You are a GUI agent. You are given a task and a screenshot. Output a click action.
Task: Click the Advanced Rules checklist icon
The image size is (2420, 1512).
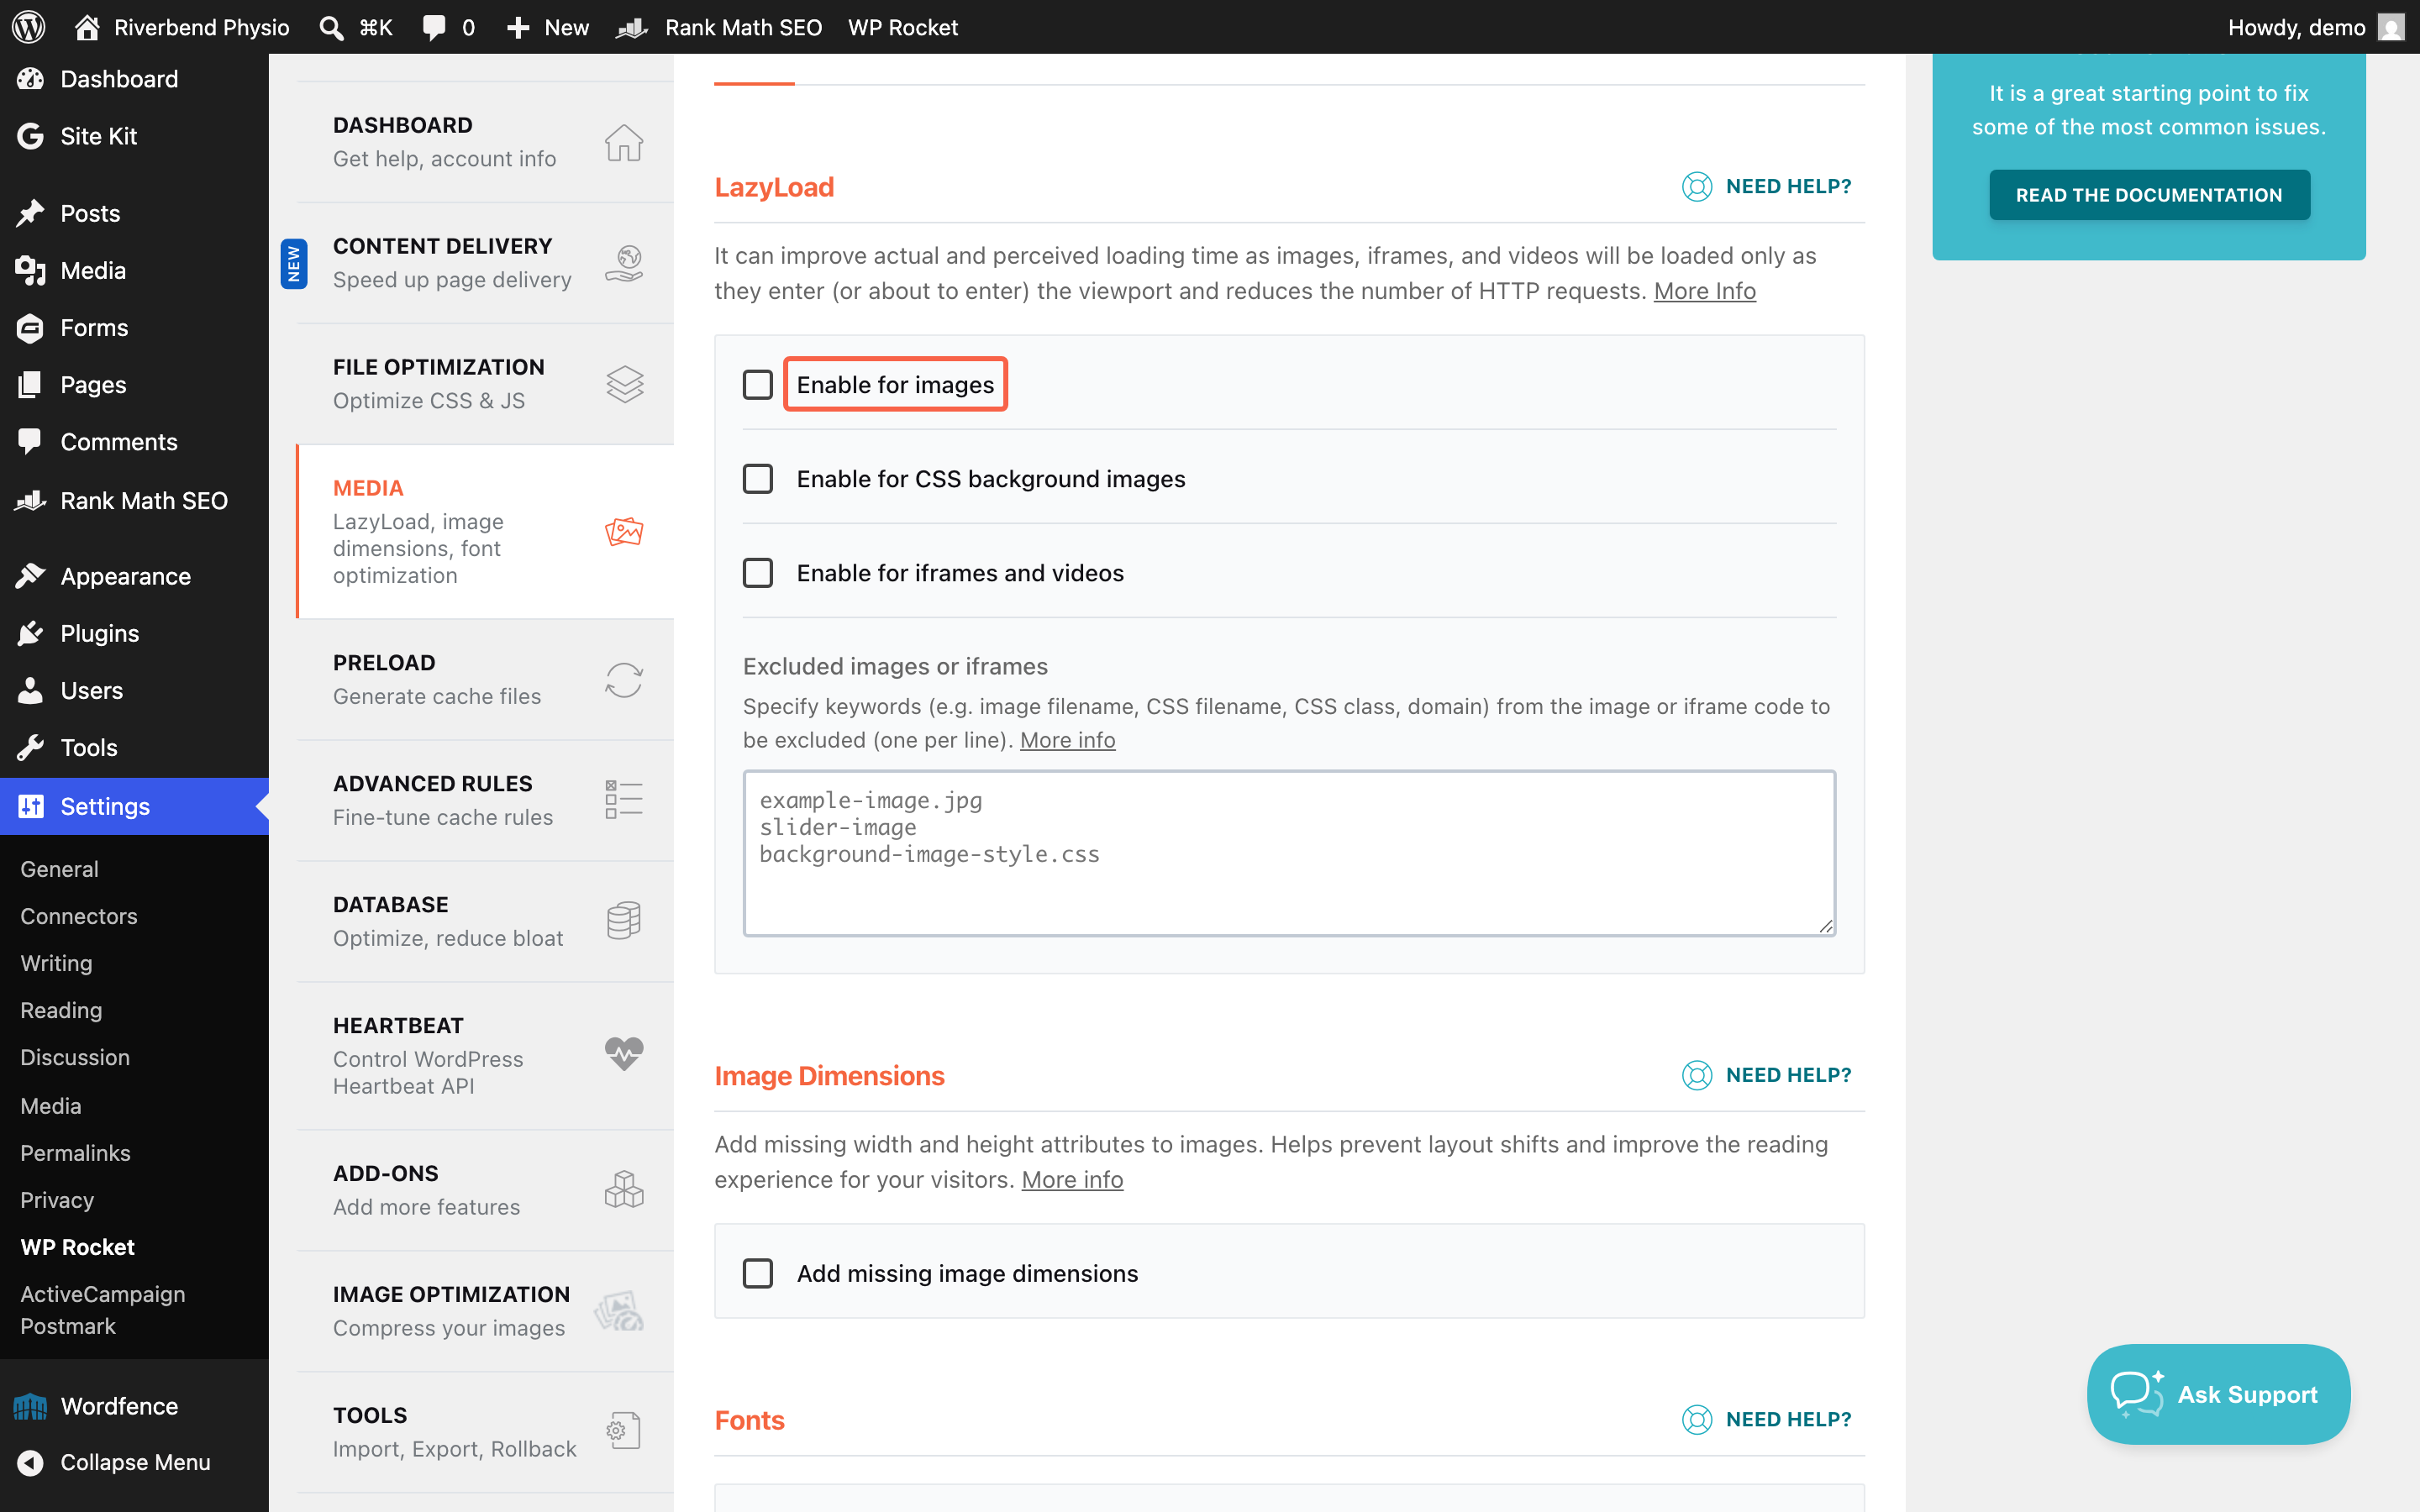click(x=624, y=800)
